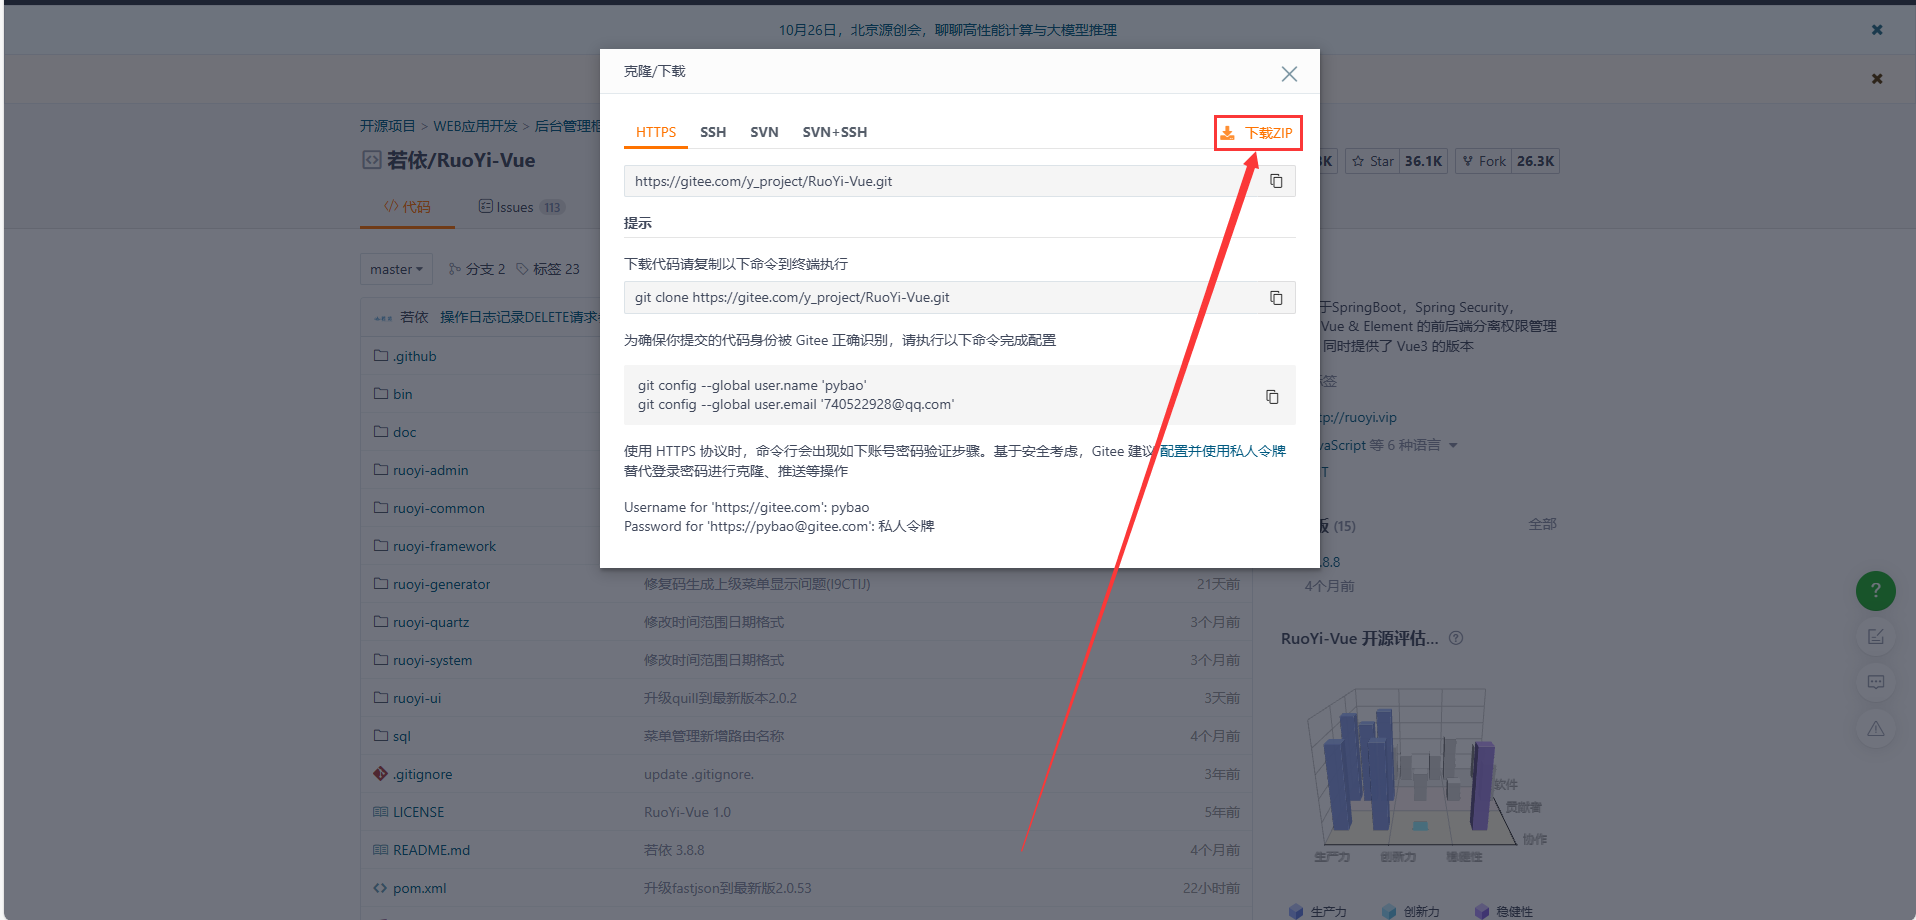Open the master branch dropdown

[397, 269]
